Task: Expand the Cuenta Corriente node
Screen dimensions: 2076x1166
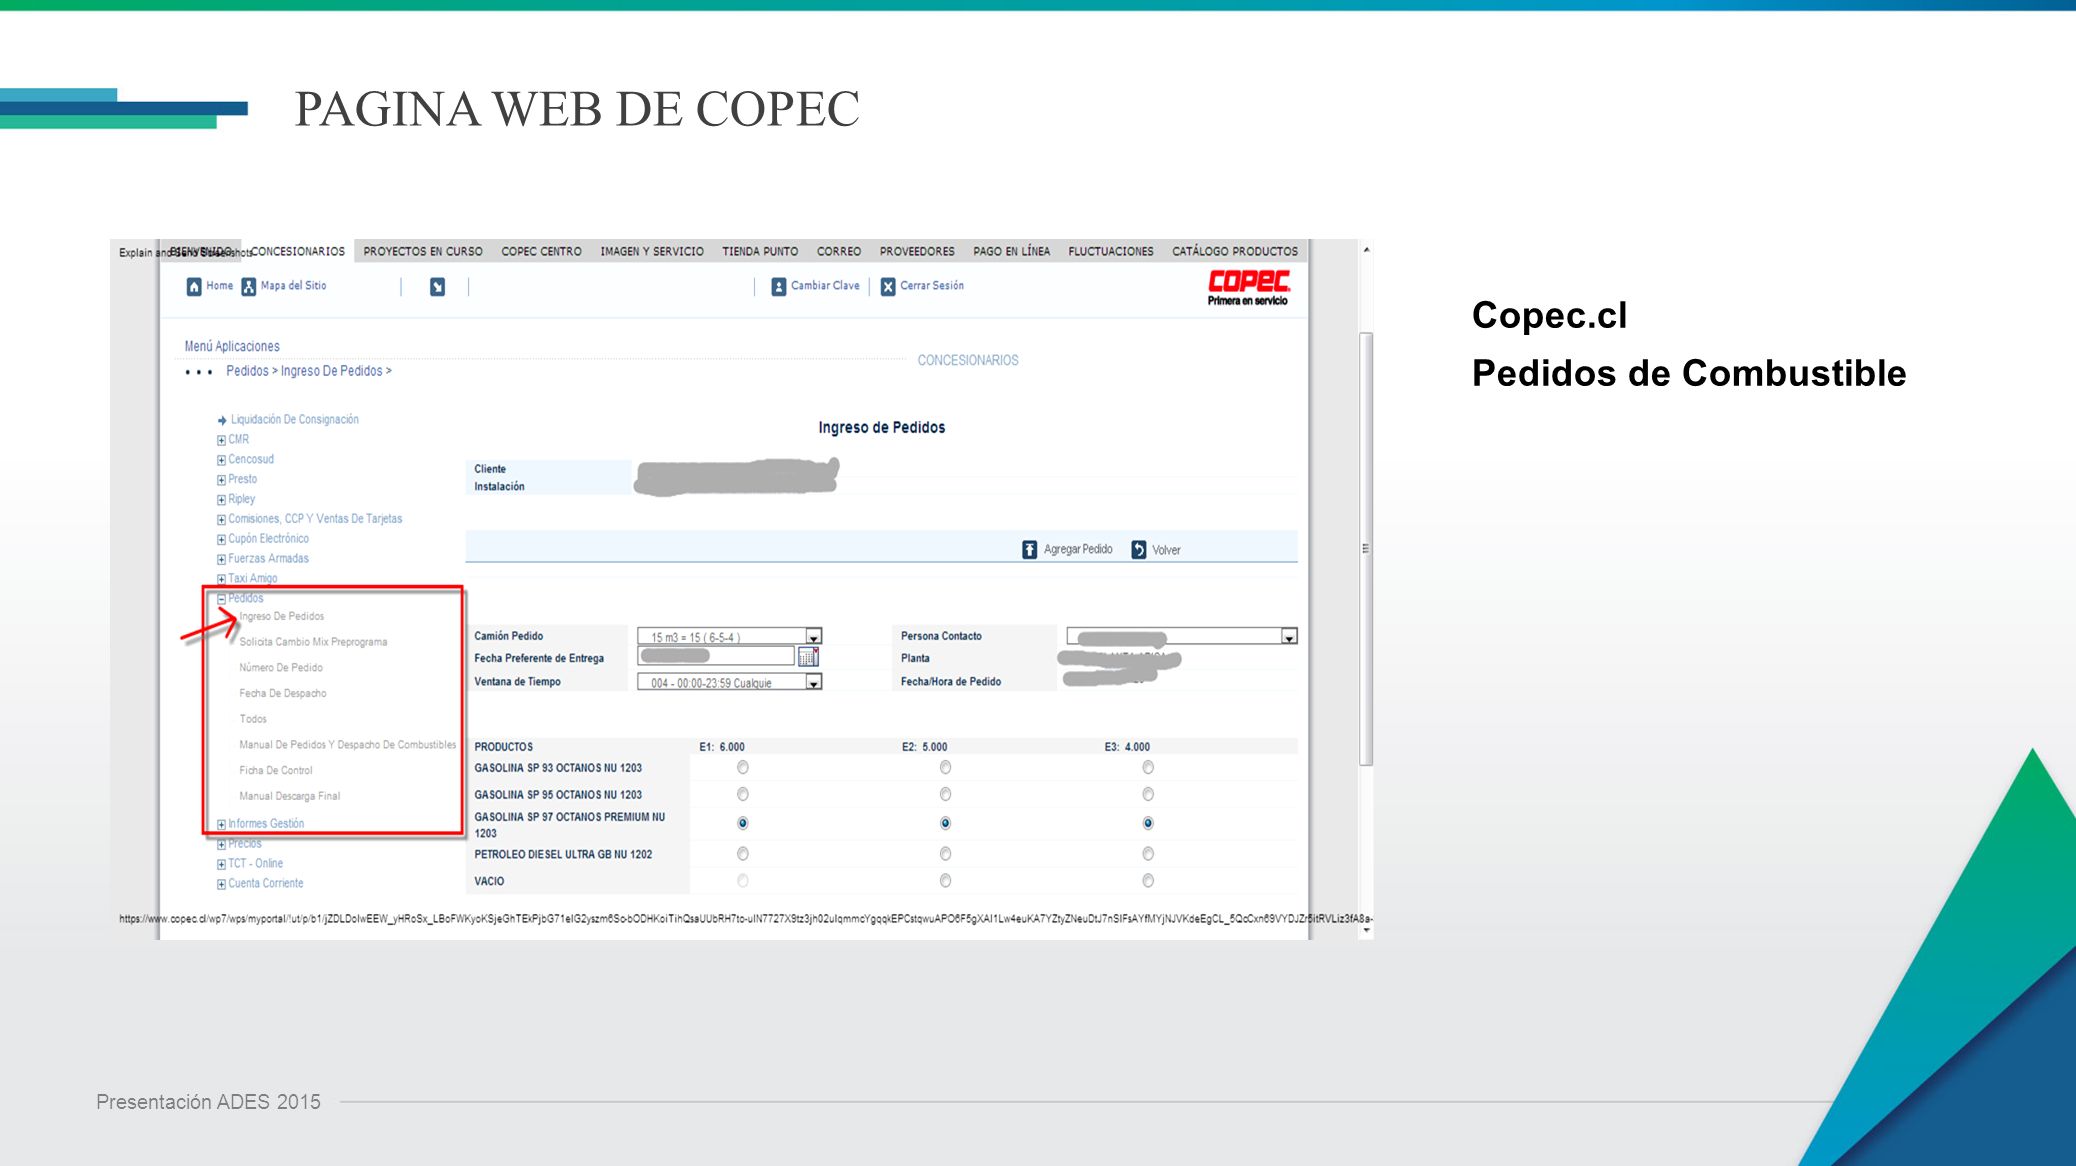Action: click(221, 885)
